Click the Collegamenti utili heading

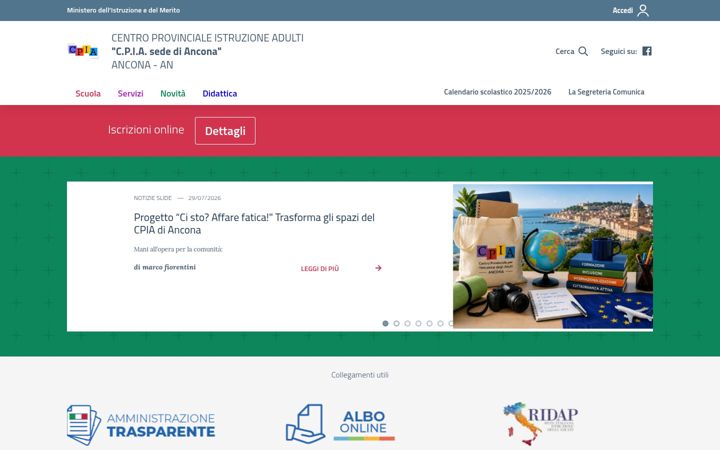(360, 375)
